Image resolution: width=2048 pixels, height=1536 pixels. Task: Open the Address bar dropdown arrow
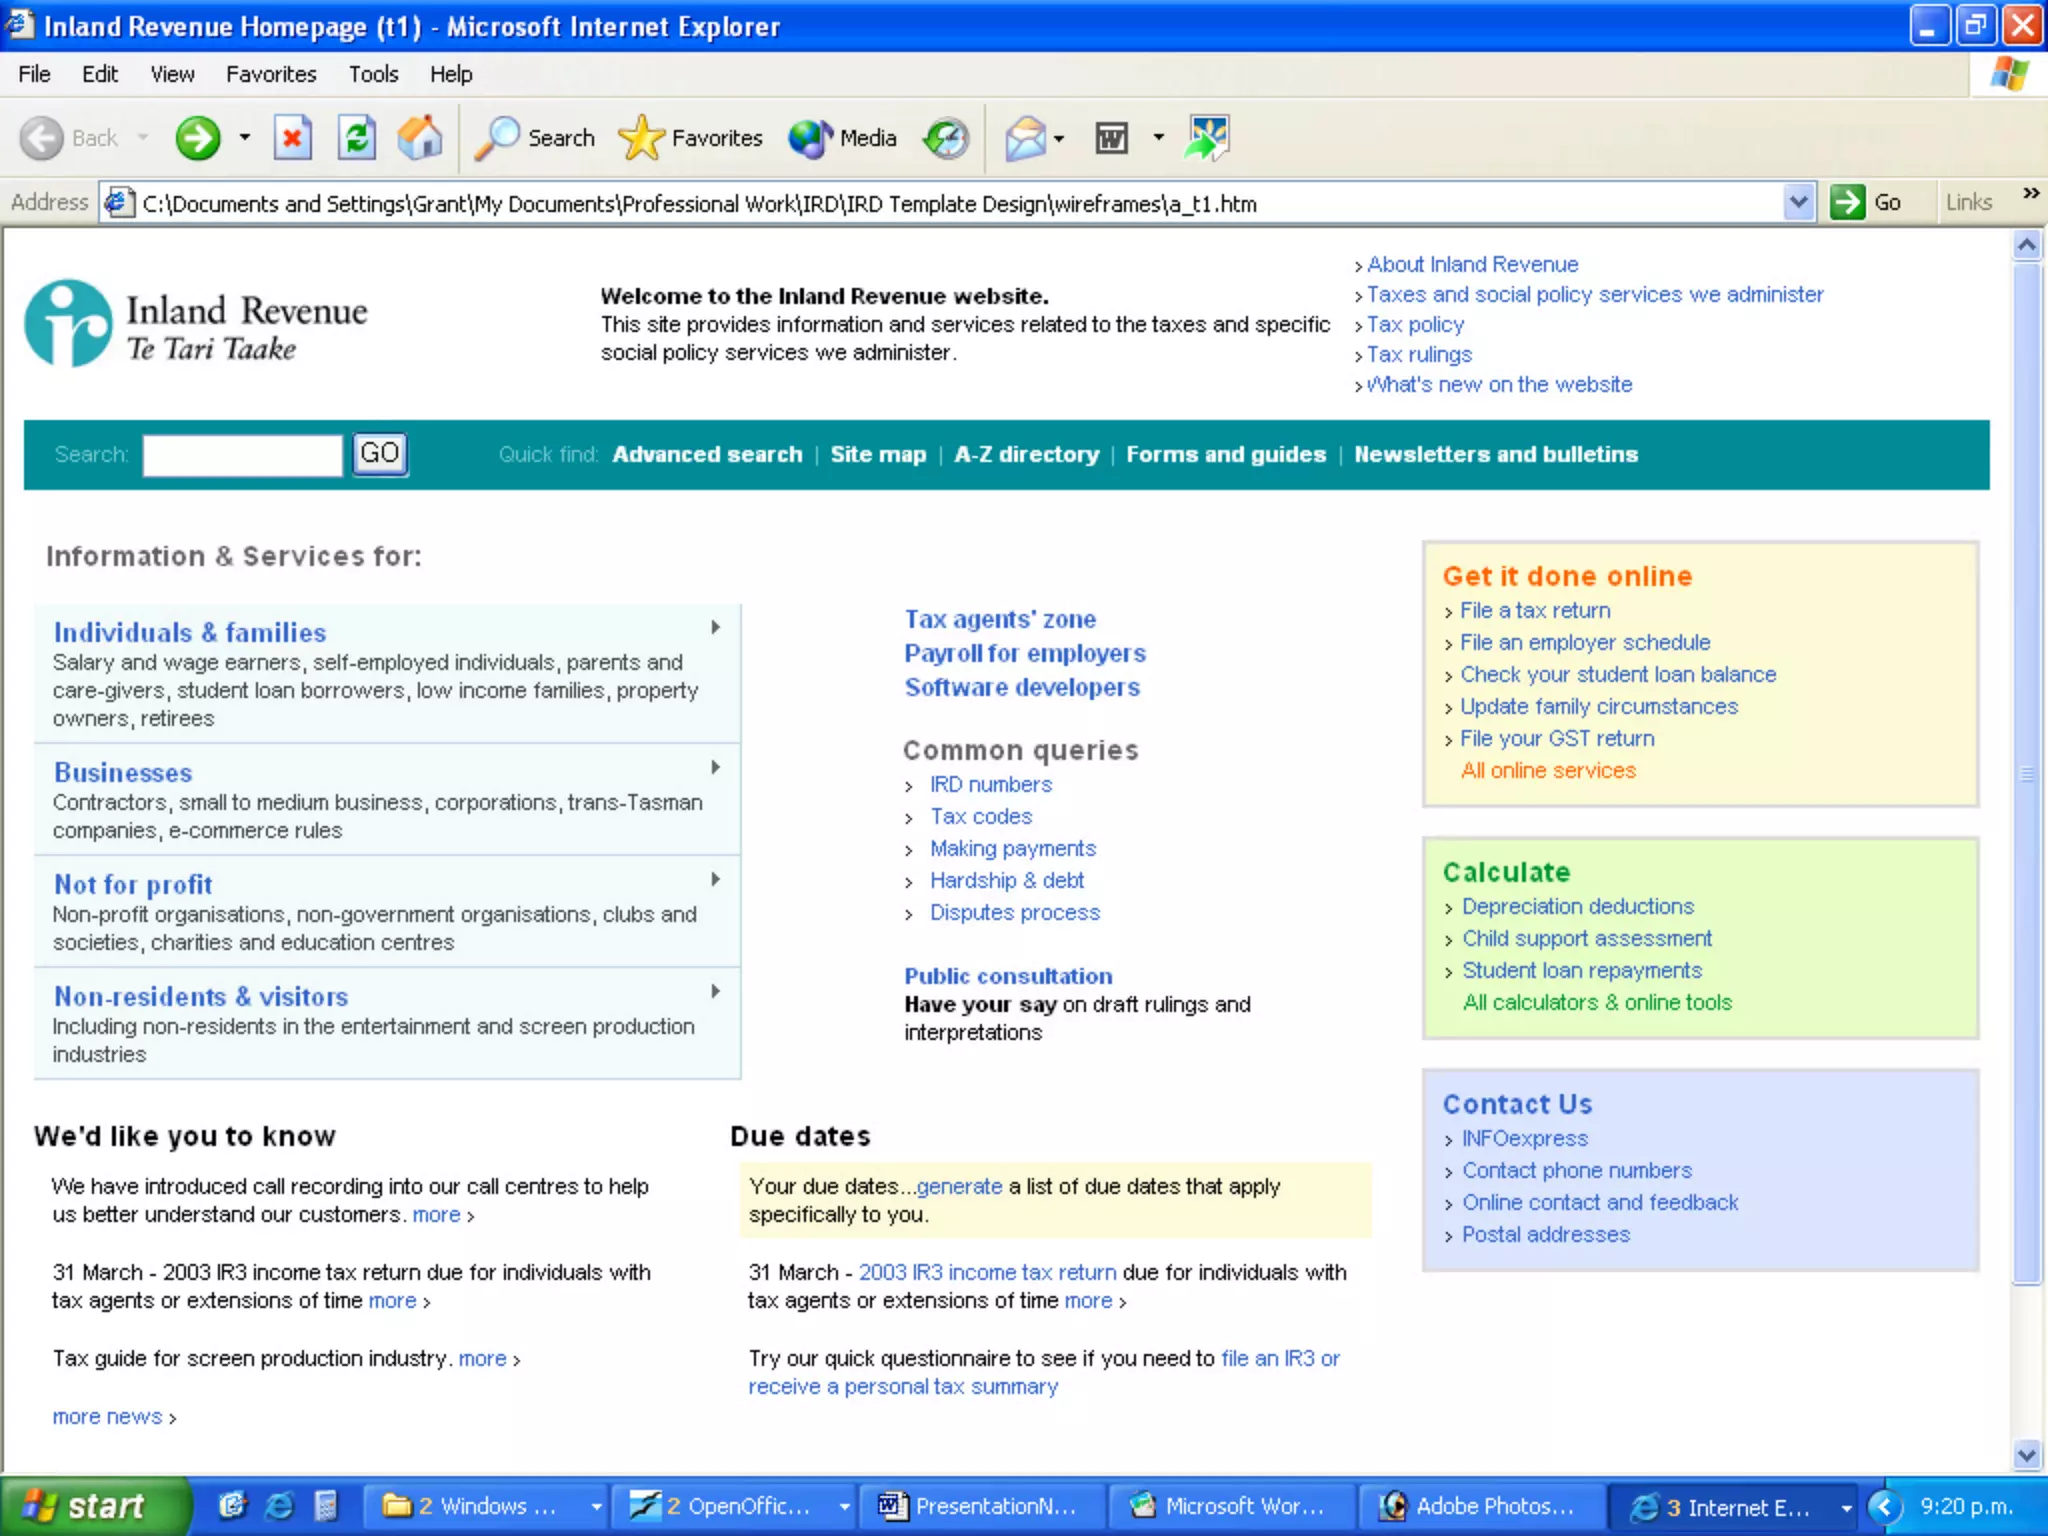1797,202
